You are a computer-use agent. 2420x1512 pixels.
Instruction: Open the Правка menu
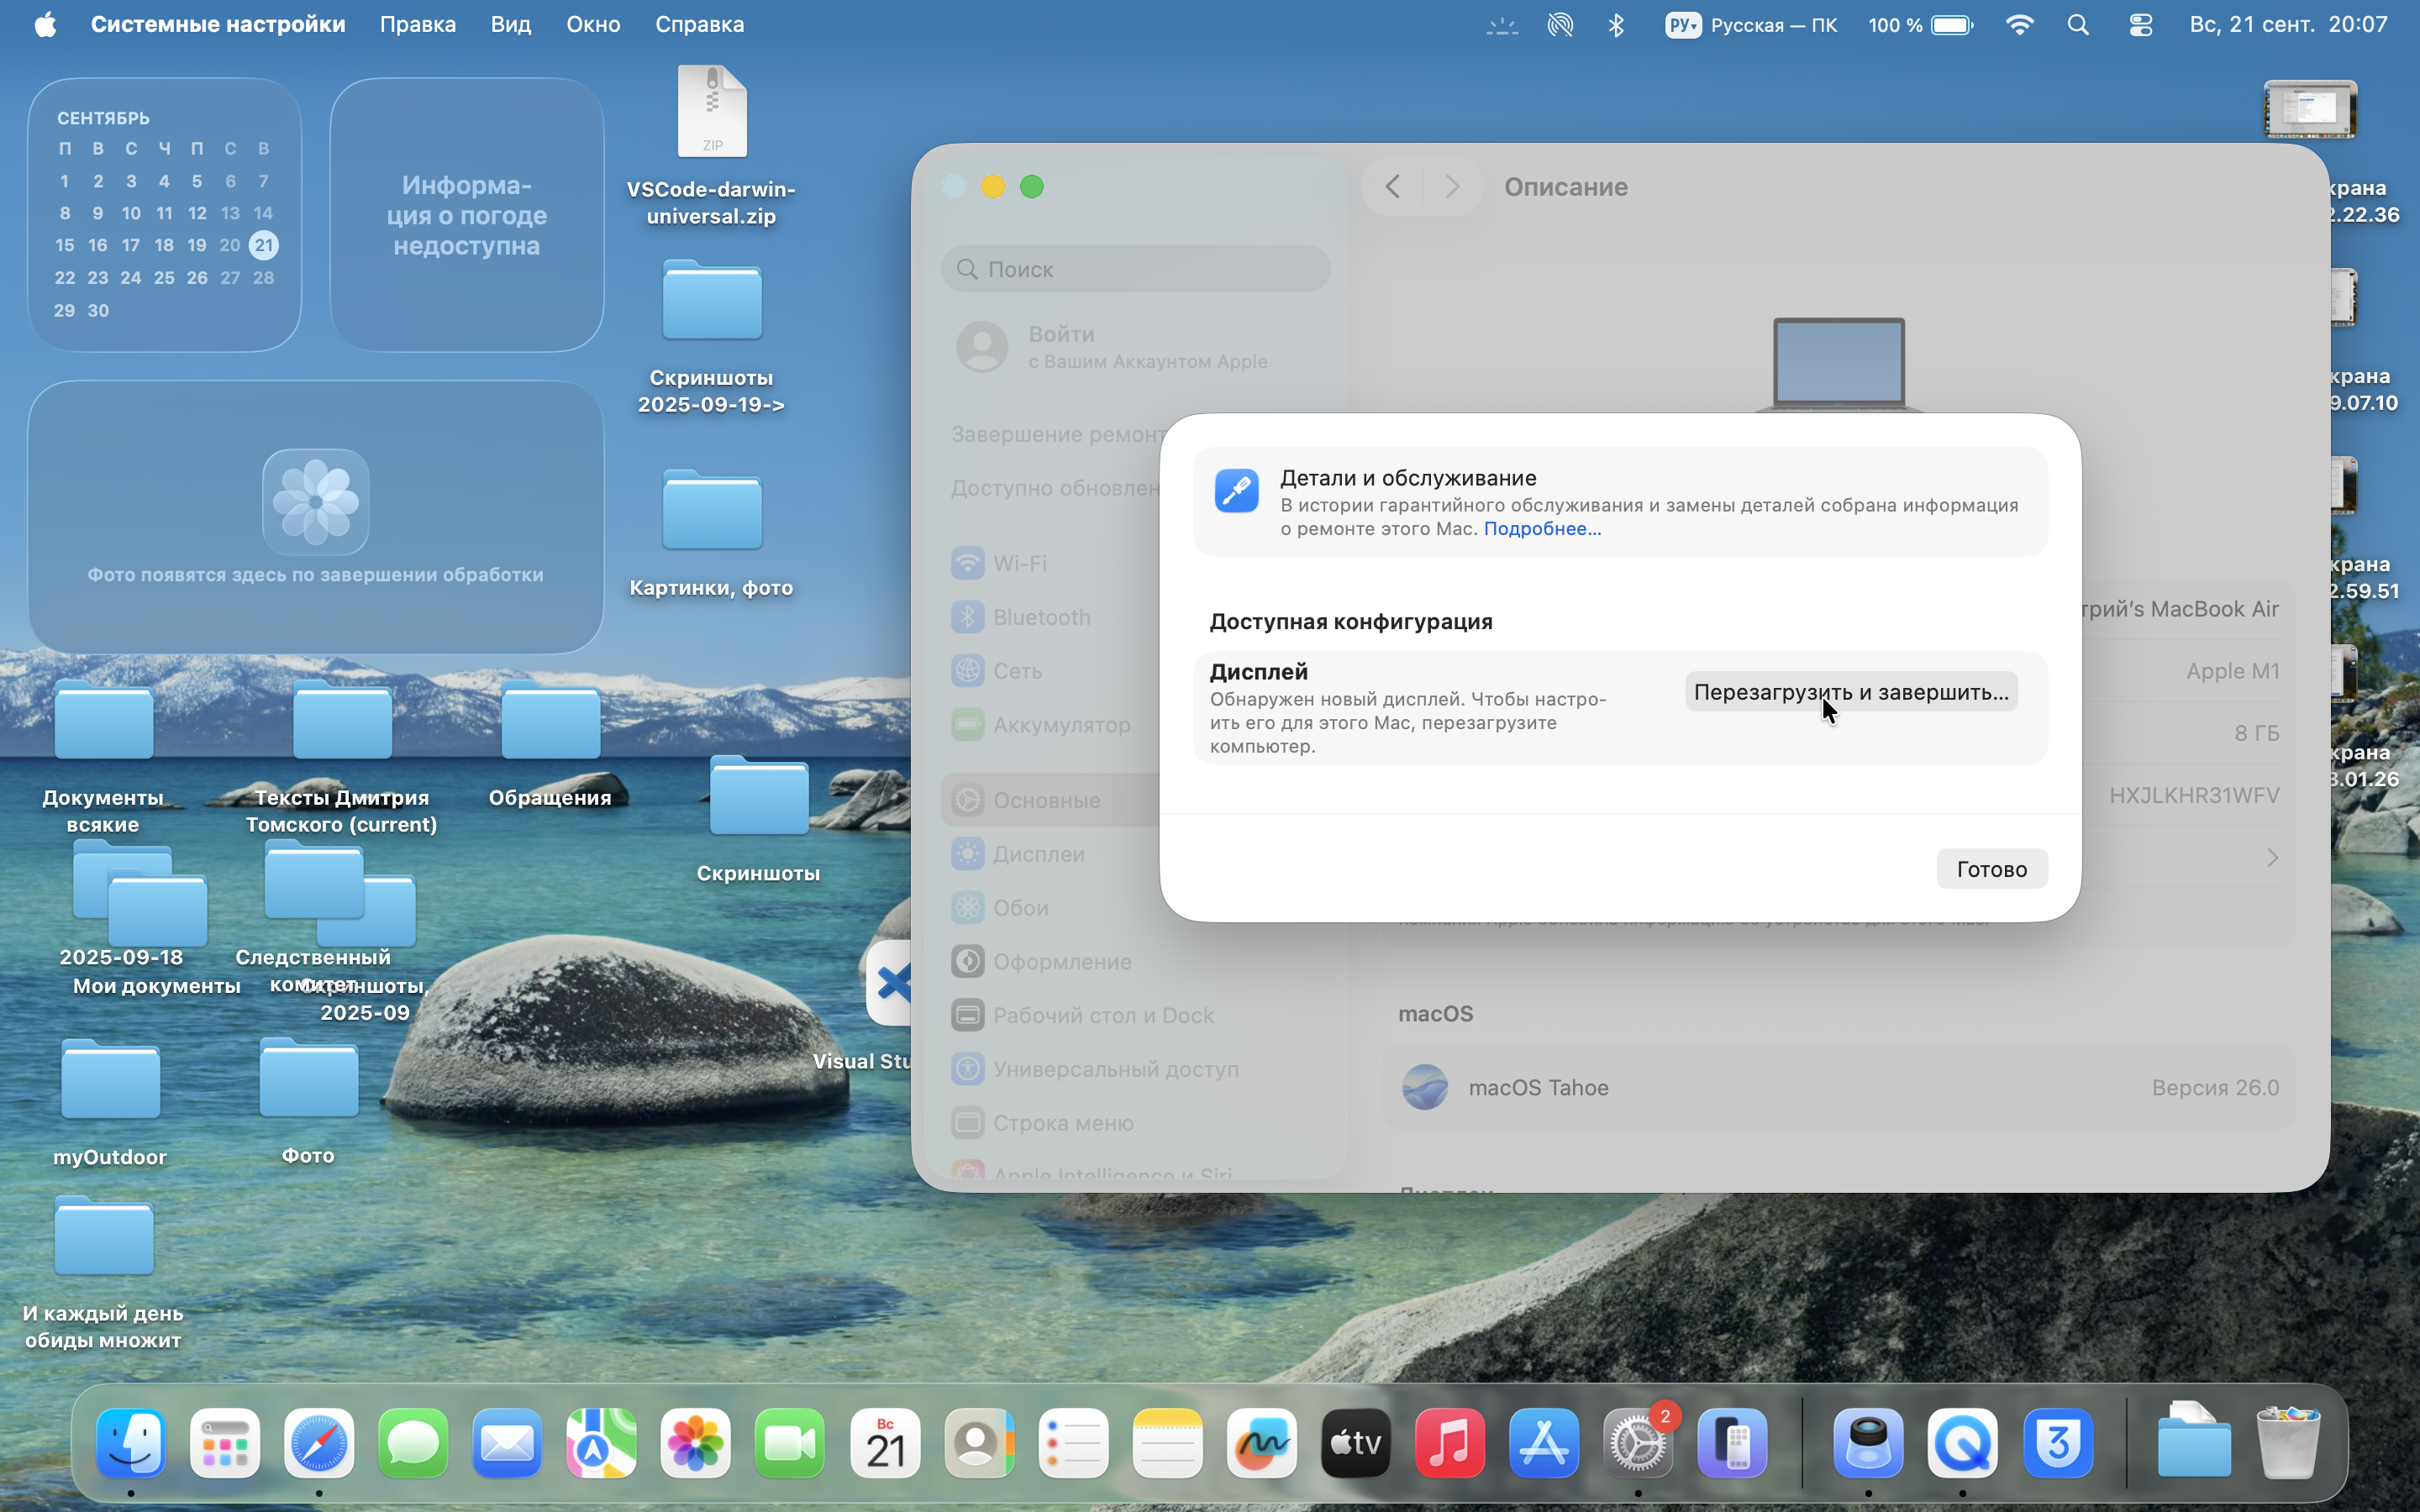tap(417, 25)
